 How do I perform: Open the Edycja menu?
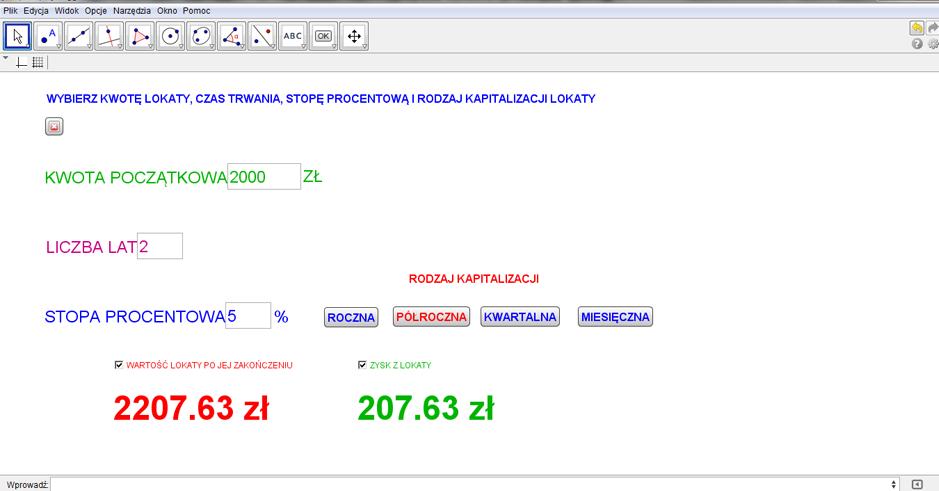pyautogui.click(x=36, y=11)
